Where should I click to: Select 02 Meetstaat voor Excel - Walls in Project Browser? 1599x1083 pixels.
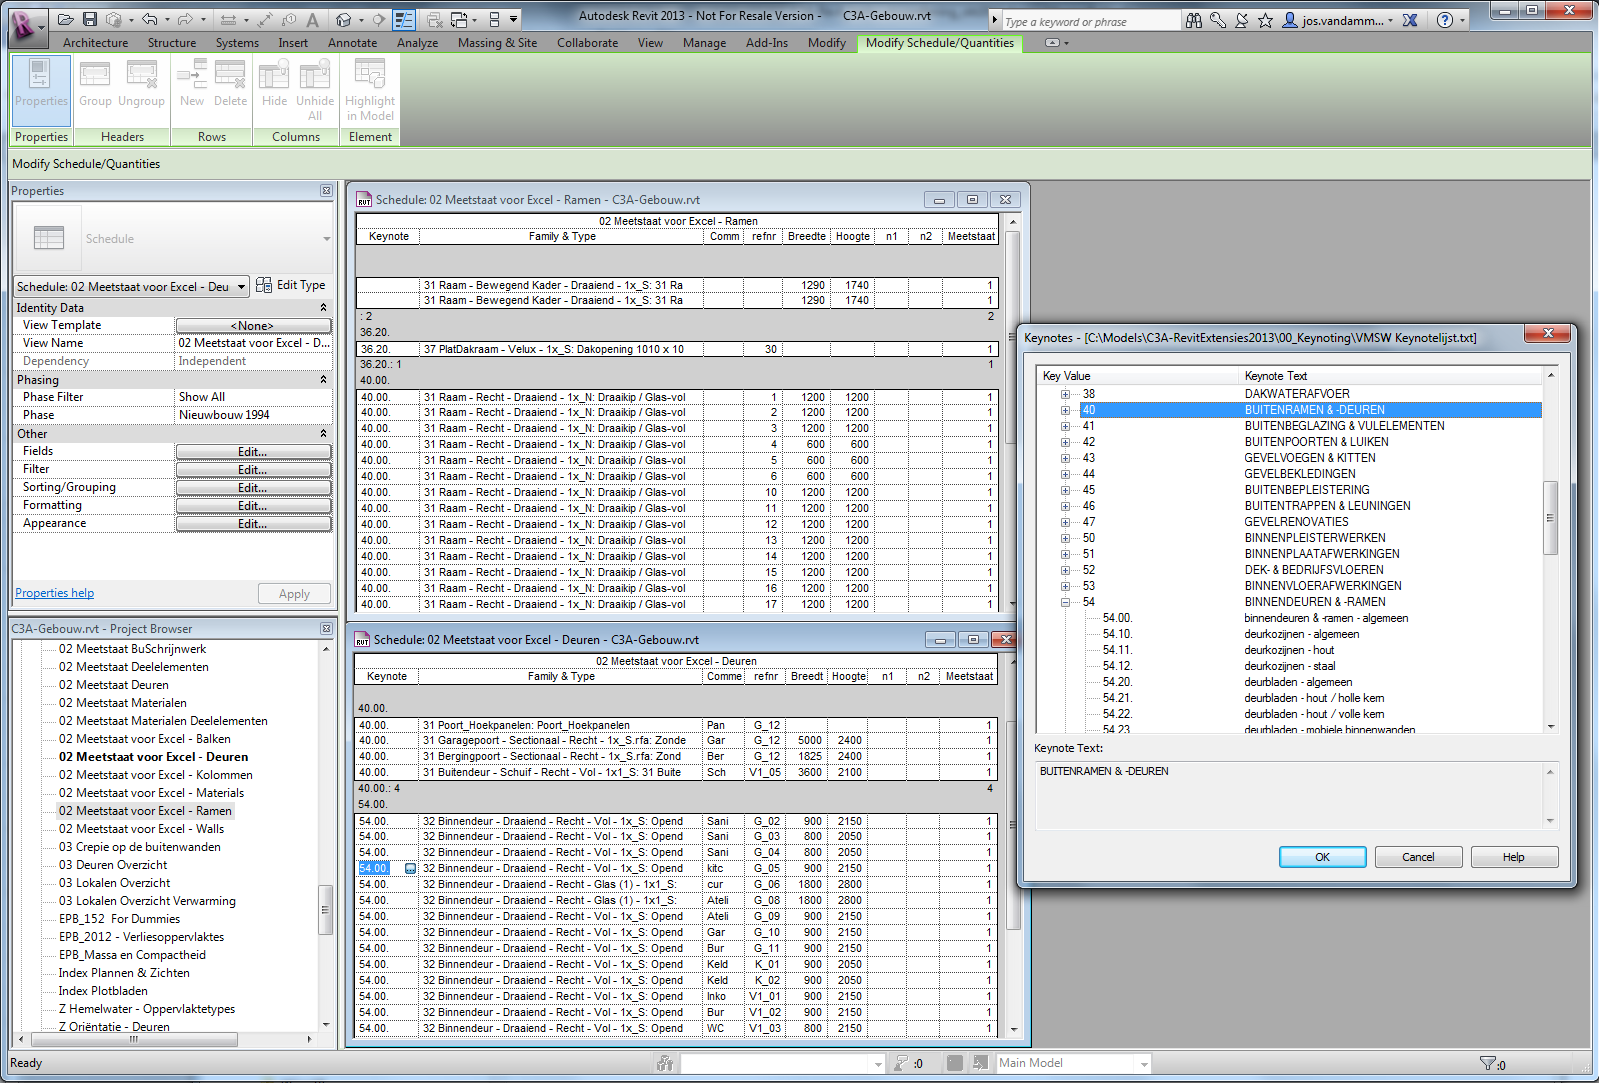click(141, 829)
